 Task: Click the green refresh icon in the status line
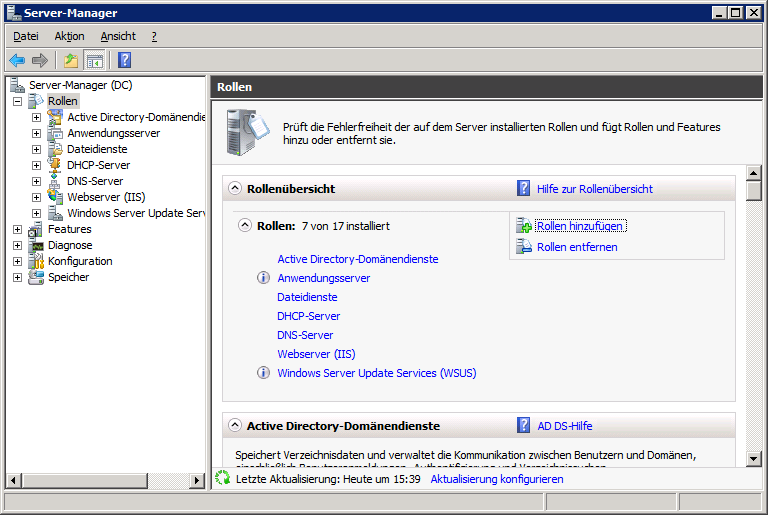(222, 478)
